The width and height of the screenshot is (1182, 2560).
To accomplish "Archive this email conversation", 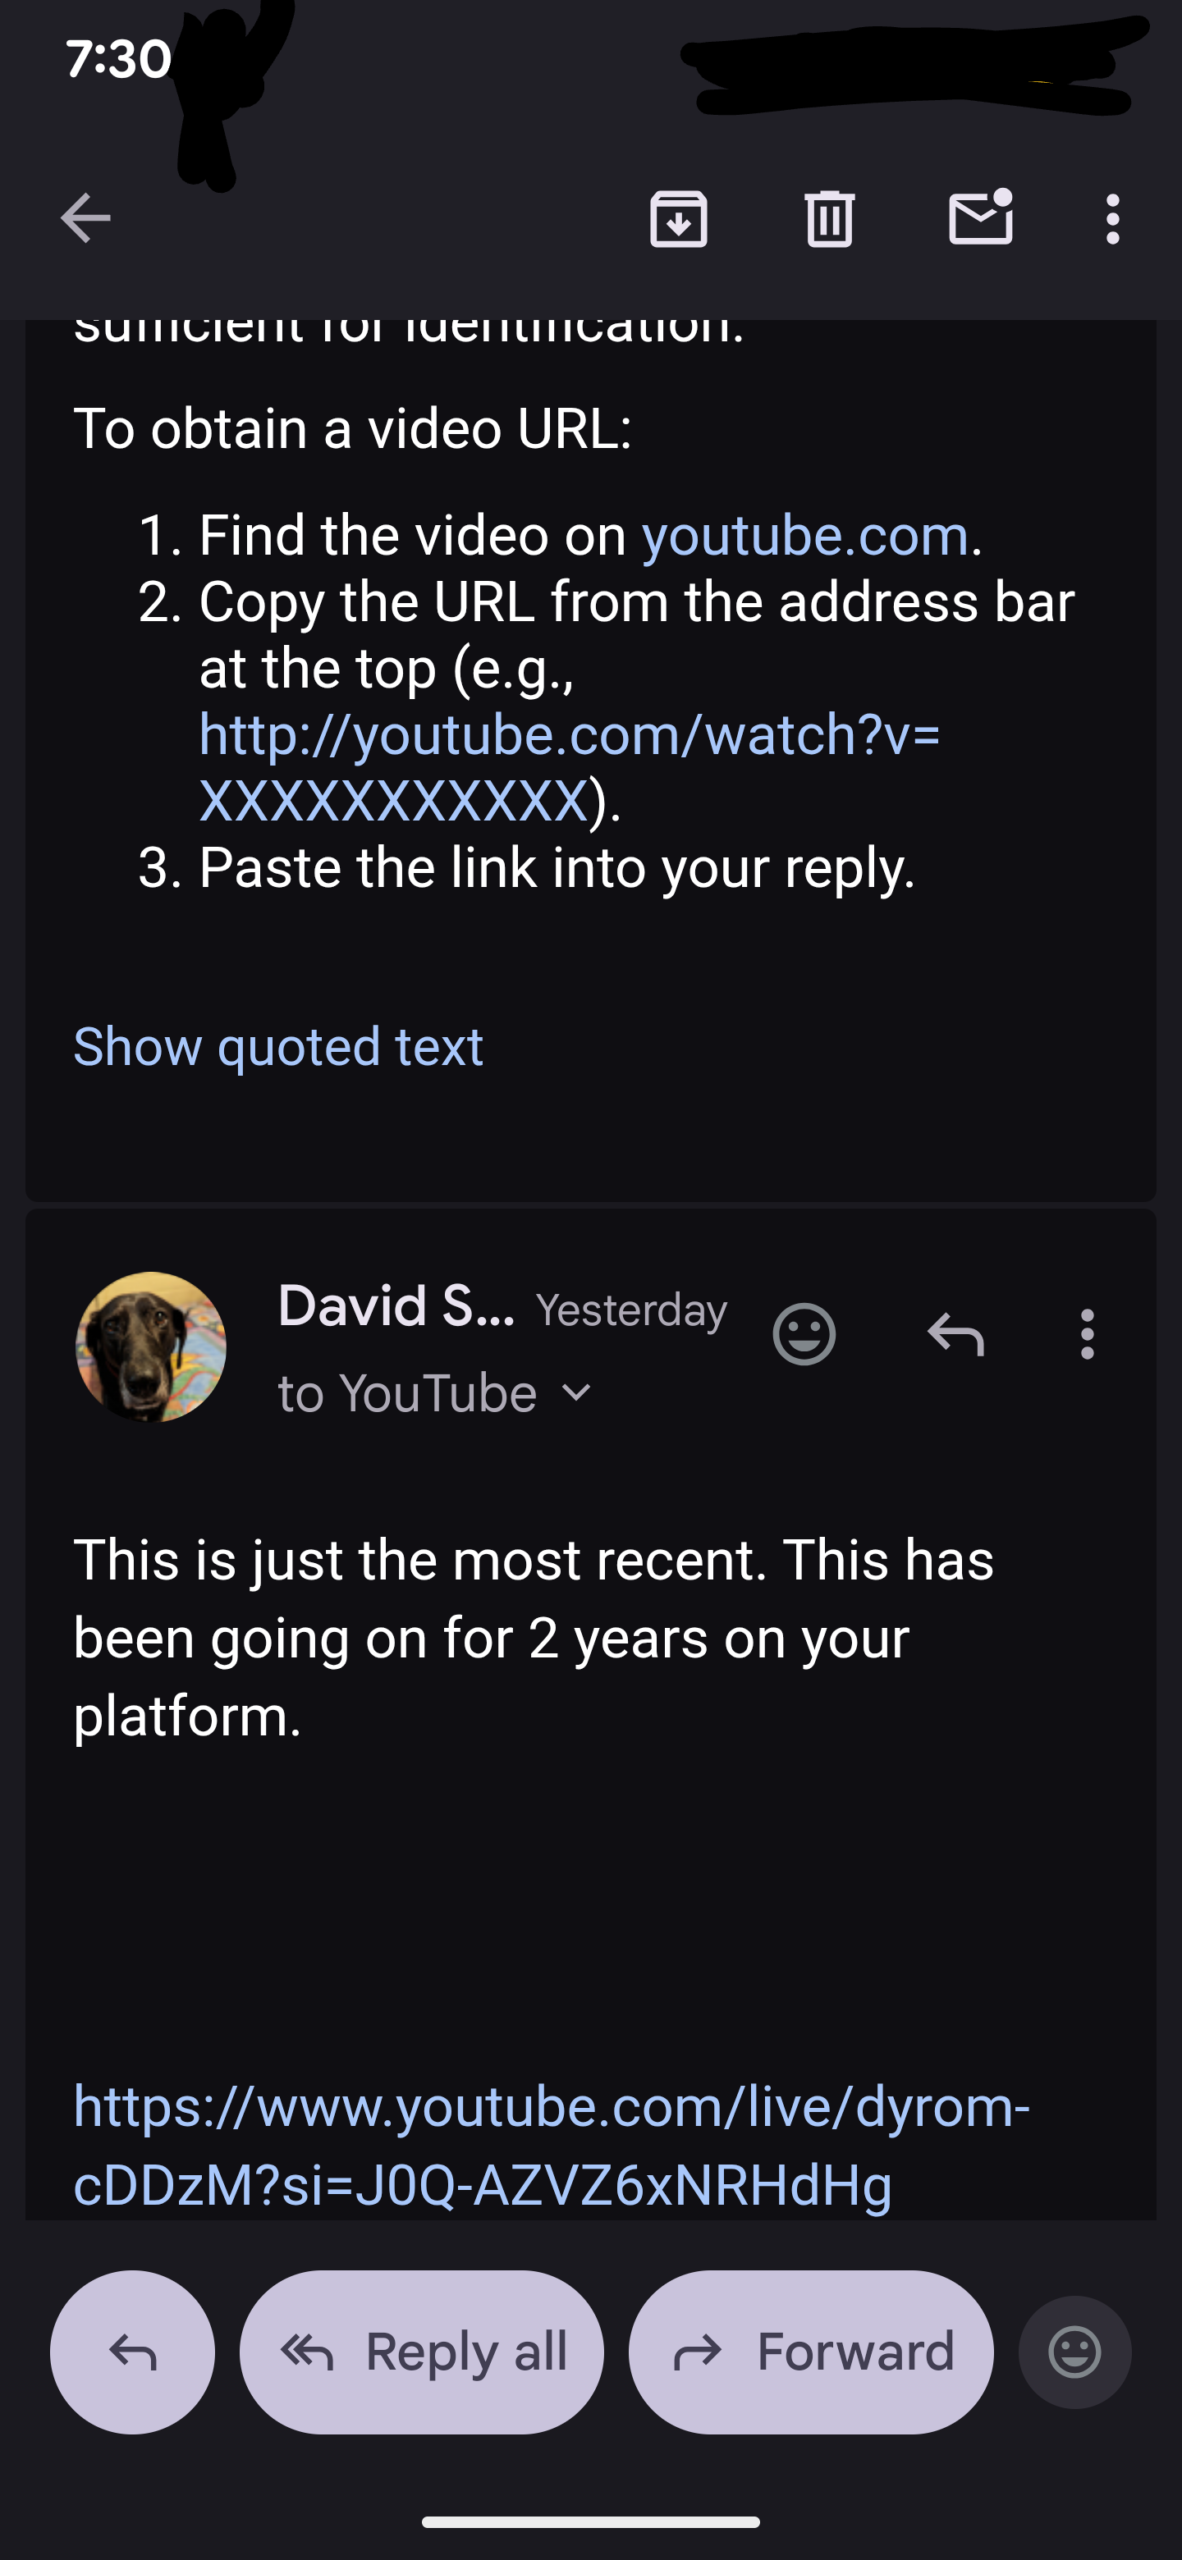I will pos(678,218).
